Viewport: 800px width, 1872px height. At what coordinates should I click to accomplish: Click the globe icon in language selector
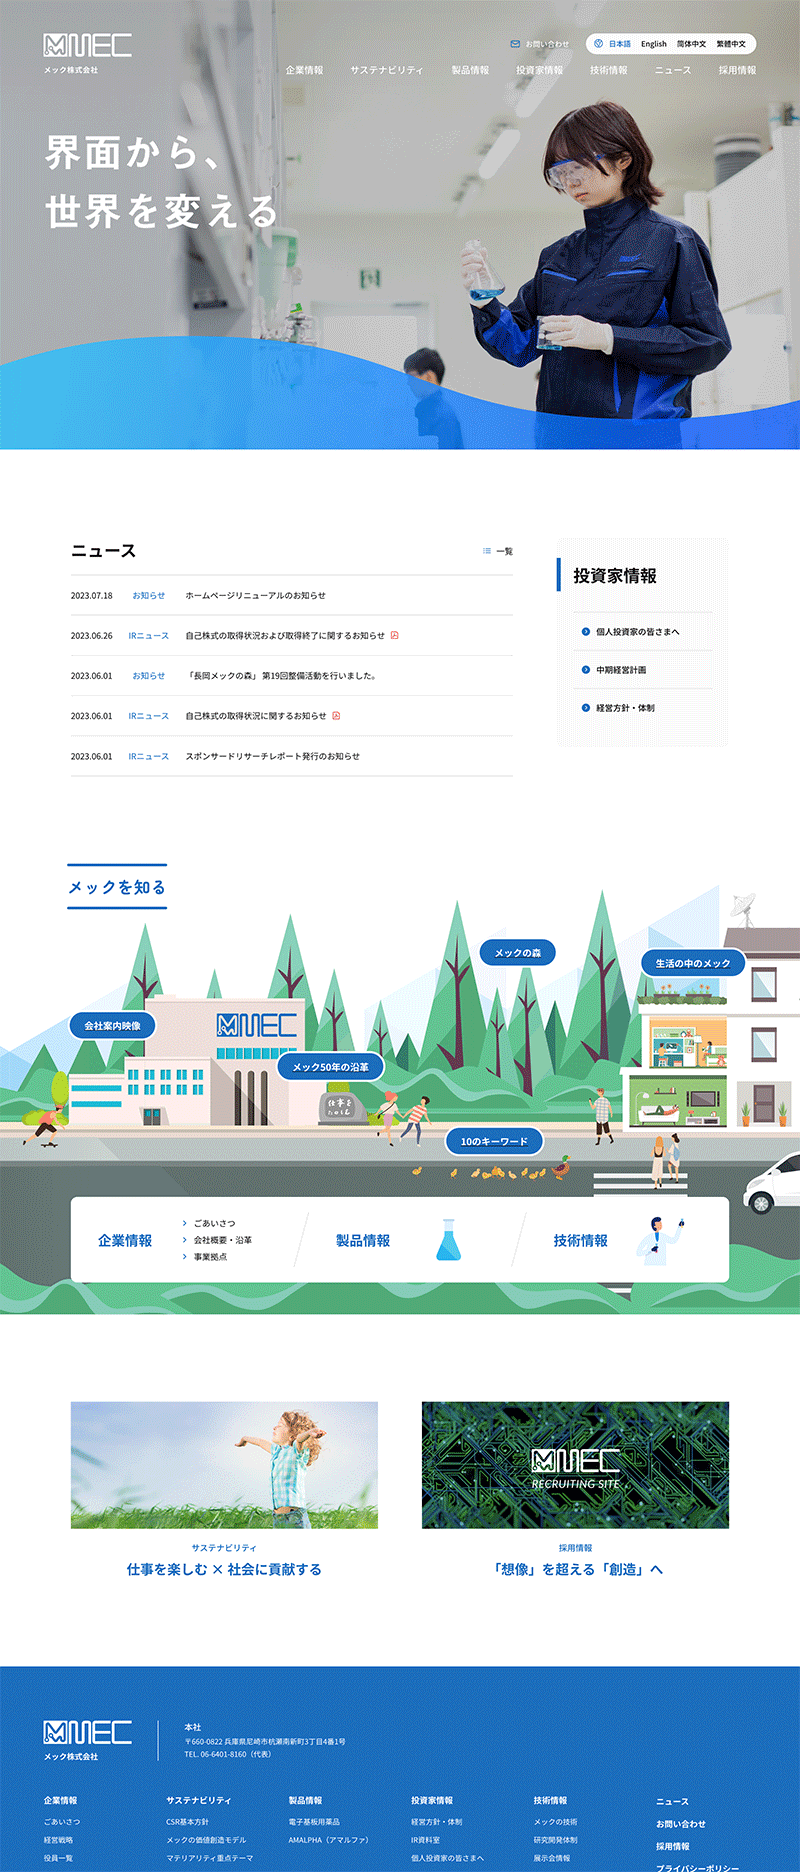pos(598,44)
